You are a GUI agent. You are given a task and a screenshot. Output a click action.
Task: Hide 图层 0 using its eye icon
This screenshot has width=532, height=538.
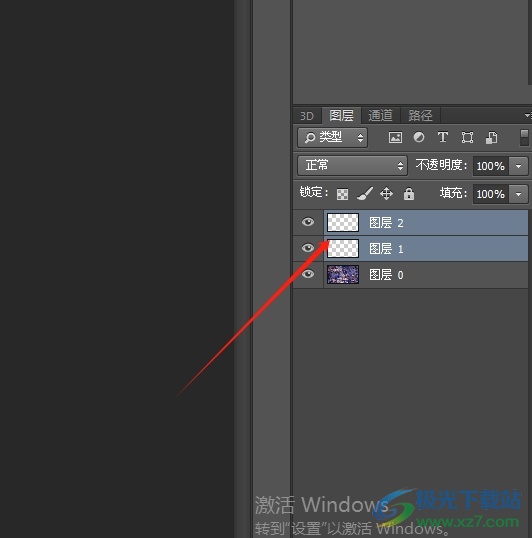[x=308, y=274]
